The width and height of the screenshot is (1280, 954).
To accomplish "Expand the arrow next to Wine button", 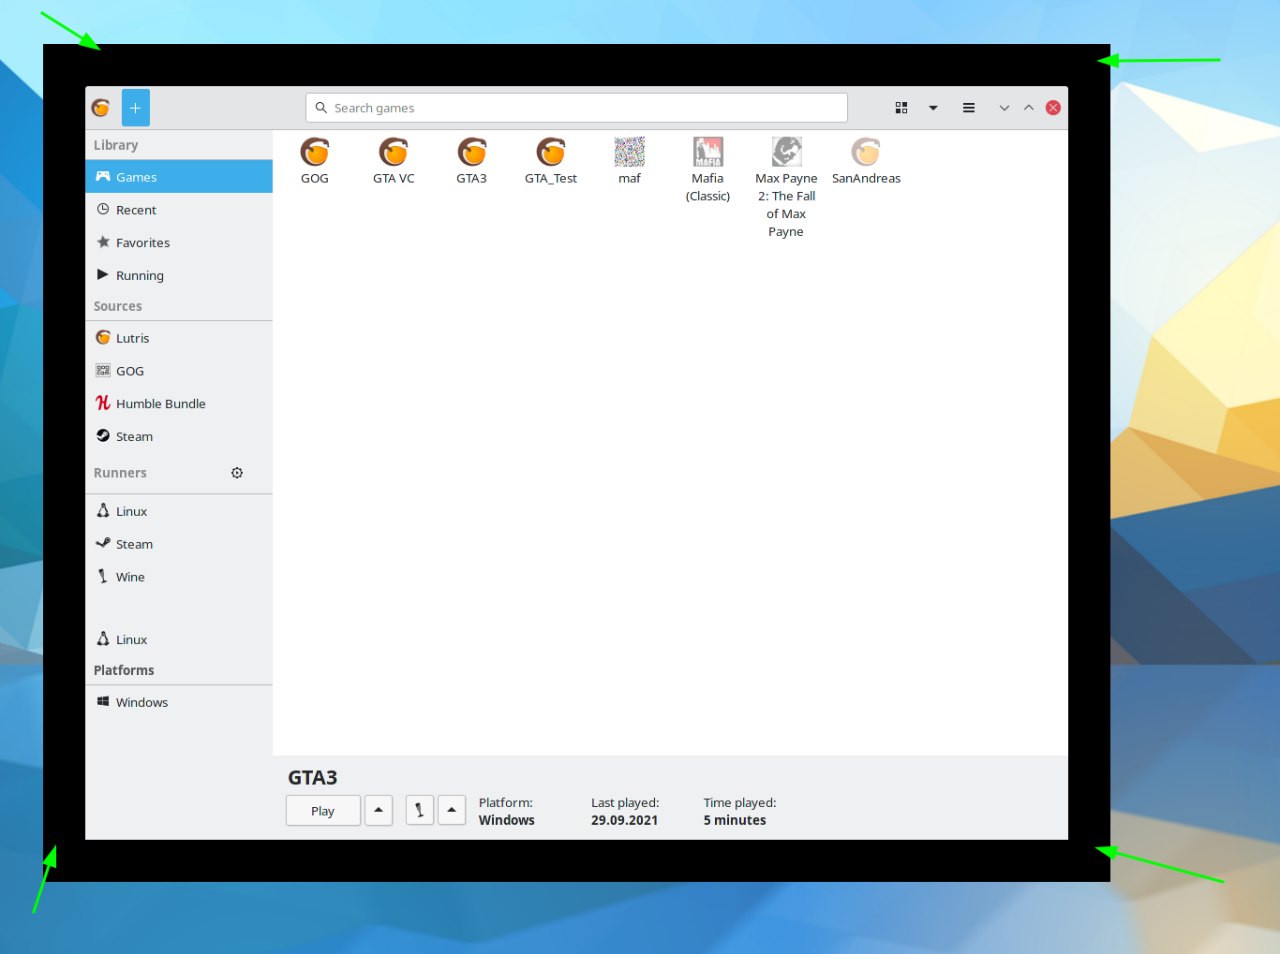I will click(x=452, y=811).
